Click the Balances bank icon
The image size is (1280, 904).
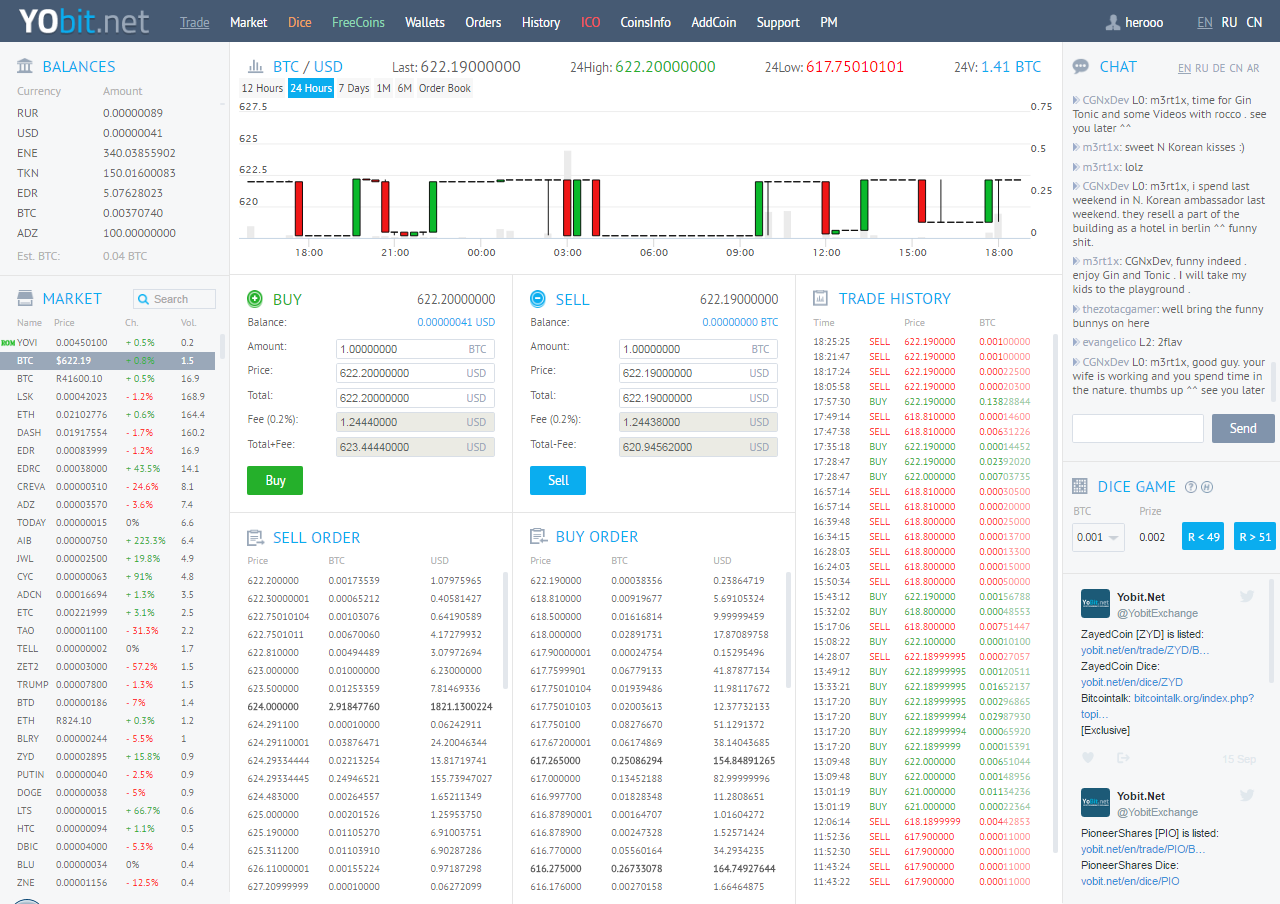[x=25, y=66]
